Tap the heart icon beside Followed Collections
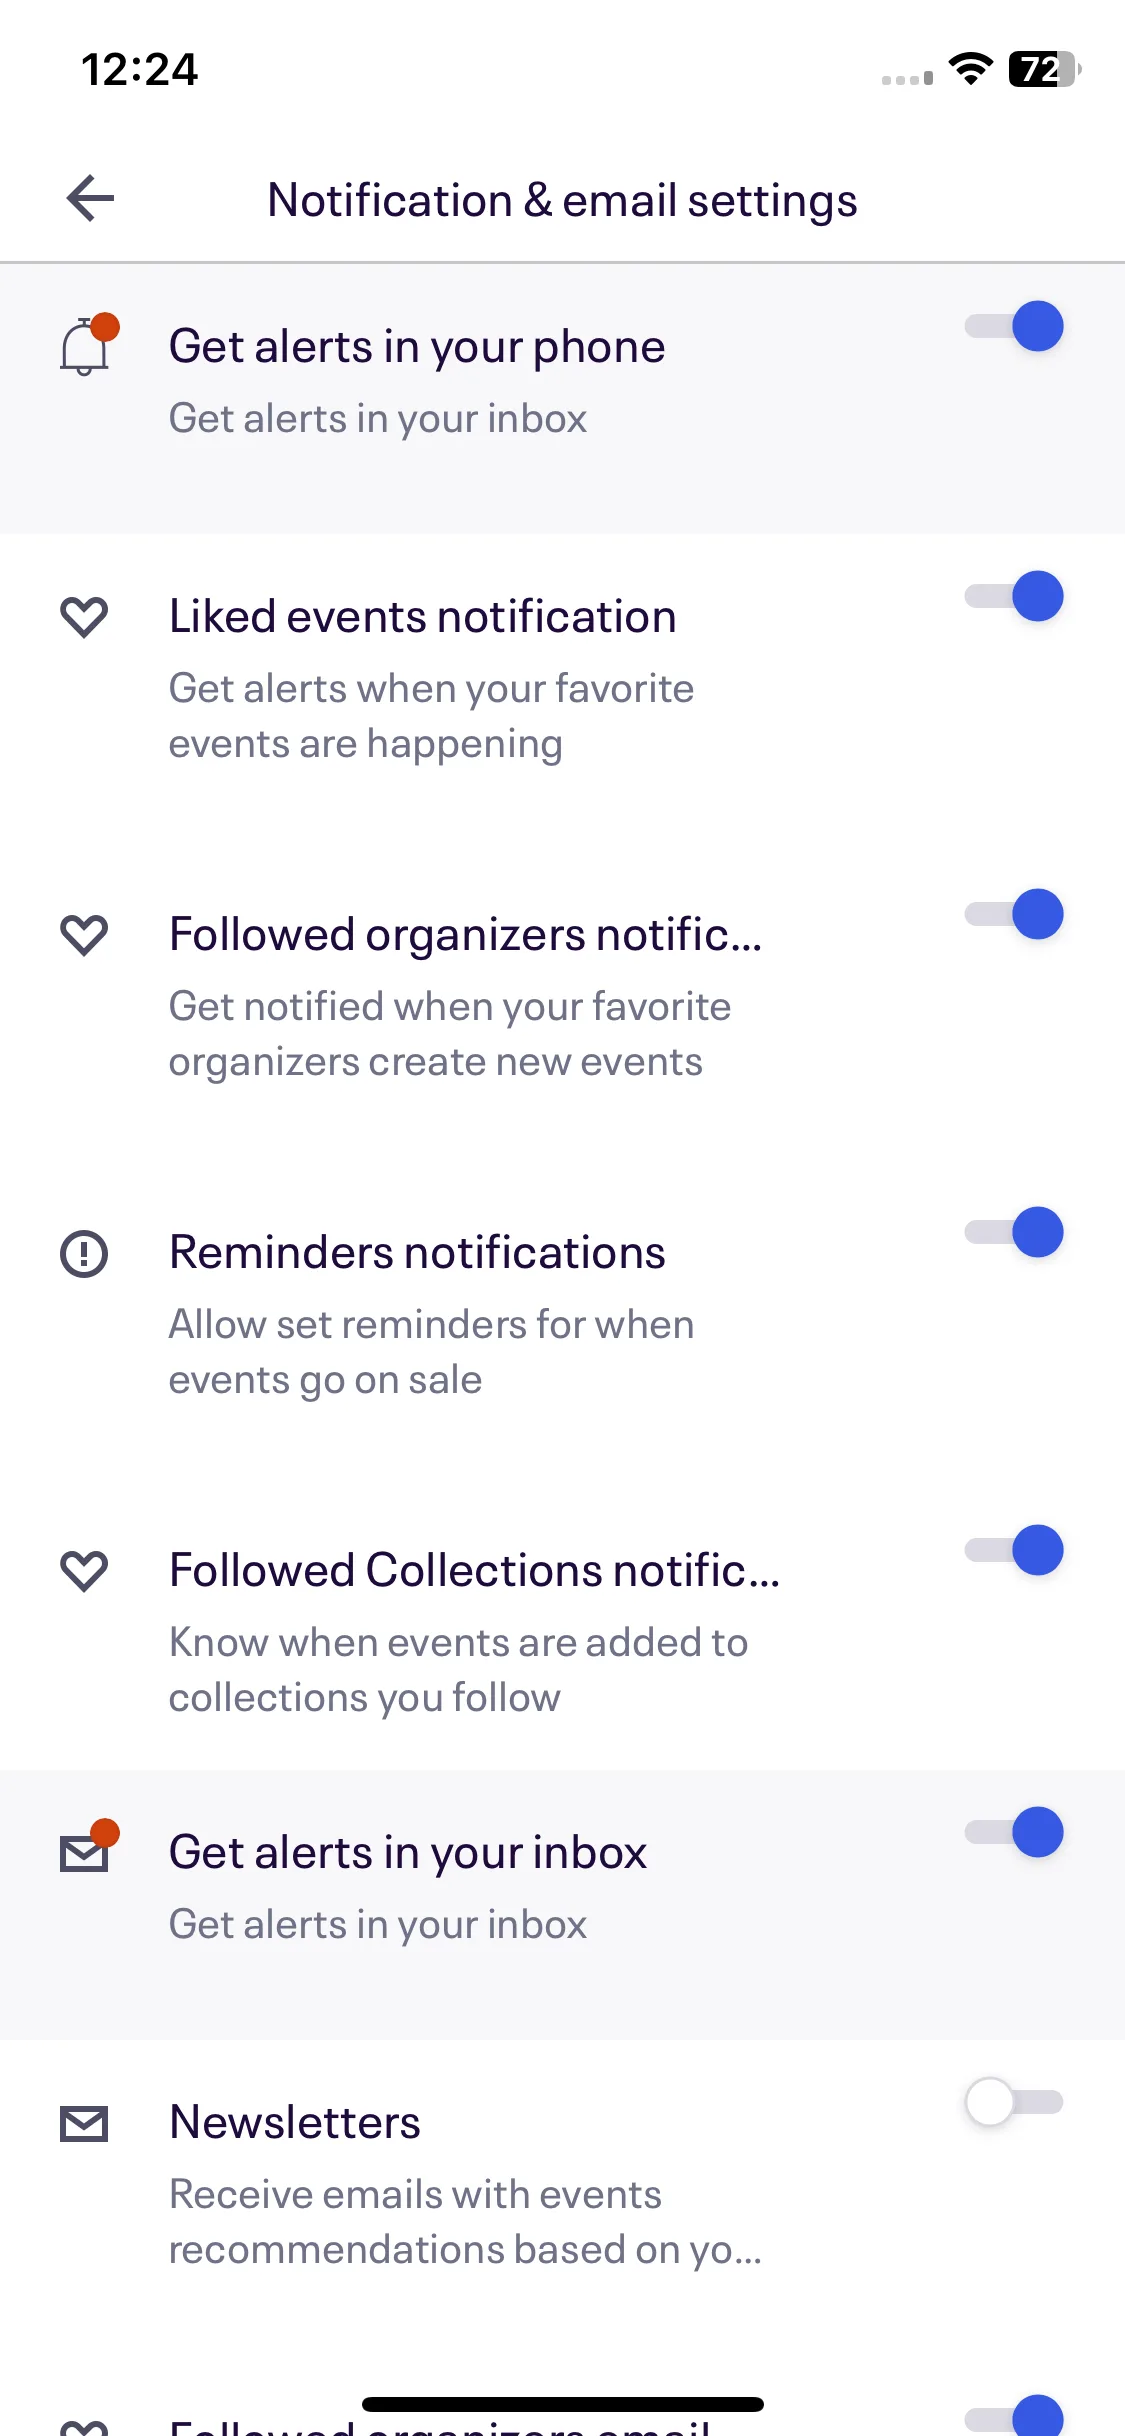 pos(84,1571)
